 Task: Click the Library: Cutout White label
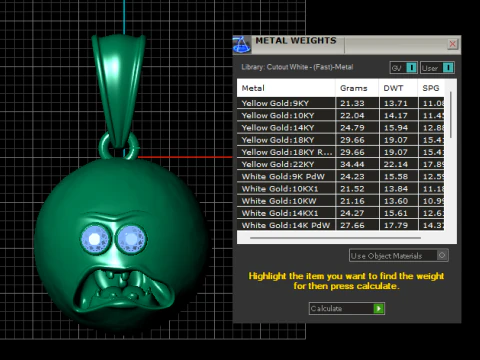coord(297,67)
